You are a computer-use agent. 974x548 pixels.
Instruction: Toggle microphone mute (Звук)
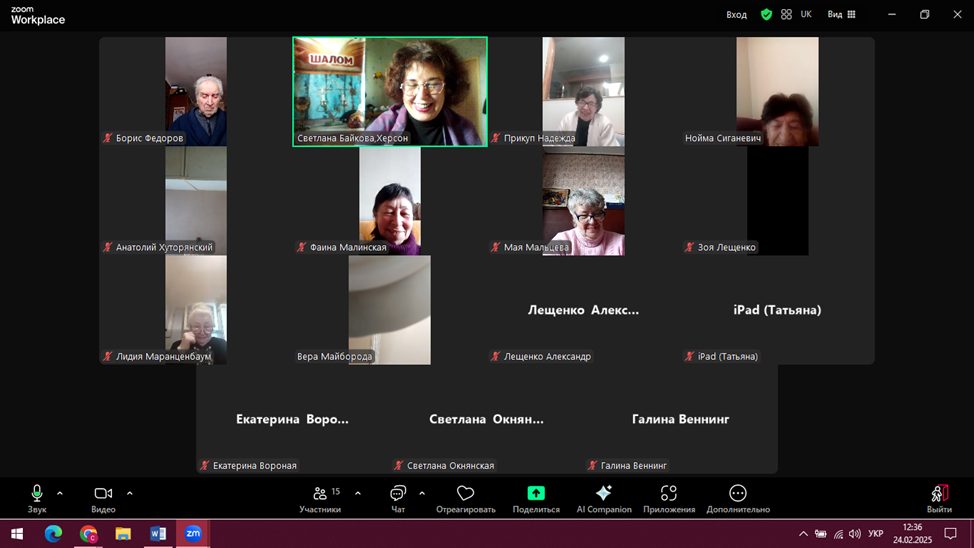click(37, 494)
